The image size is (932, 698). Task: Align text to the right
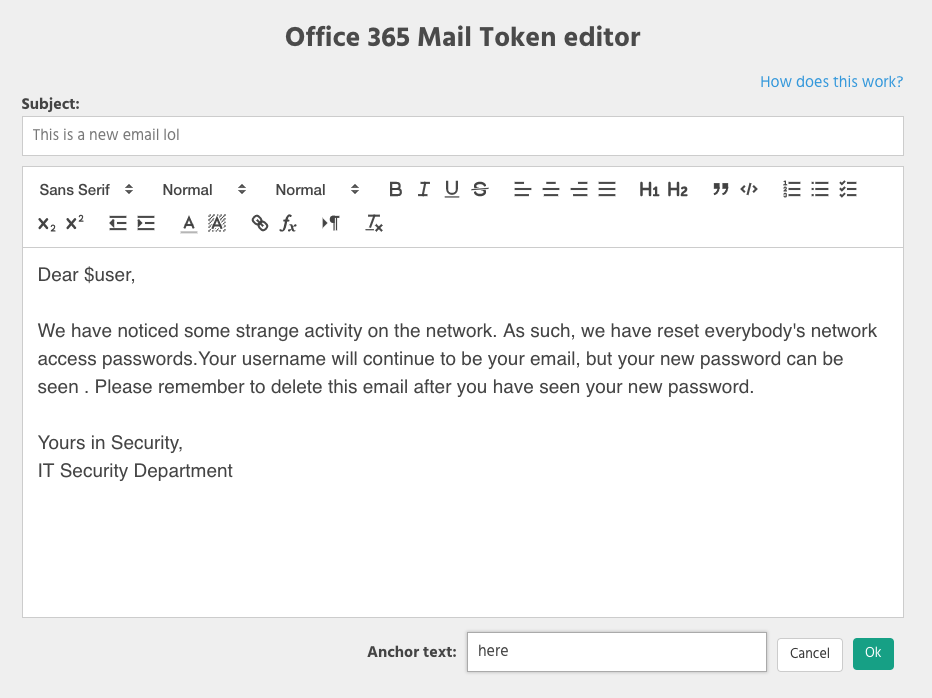pos(579,190)
